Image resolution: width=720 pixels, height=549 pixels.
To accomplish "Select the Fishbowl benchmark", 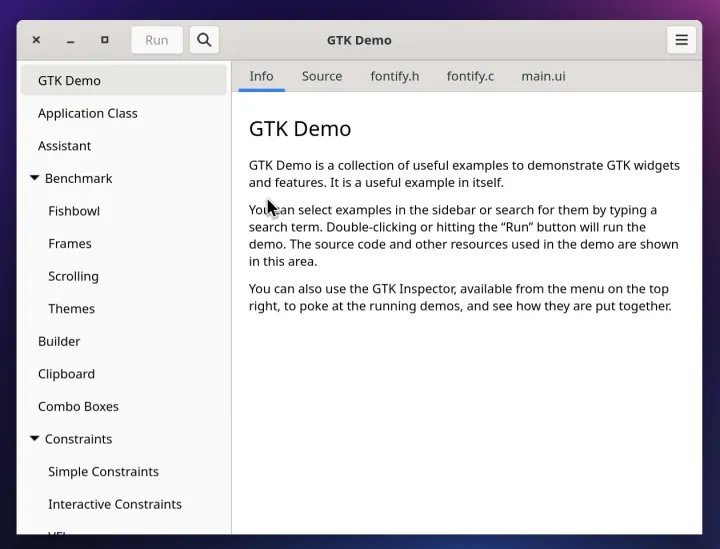I will pyautogui.click(x=124, y=211).
